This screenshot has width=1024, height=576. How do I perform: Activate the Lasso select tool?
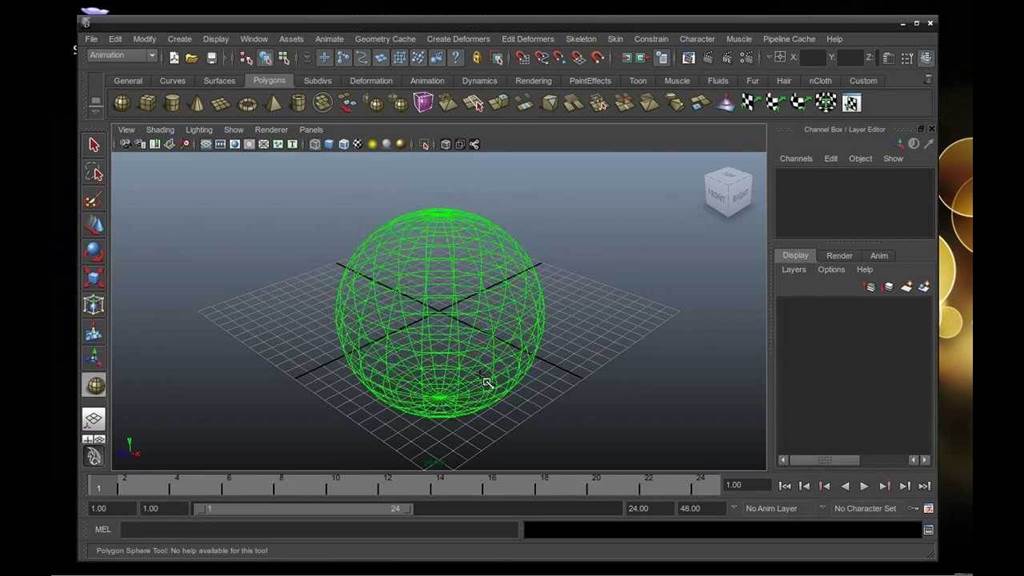(x=94, y=172)
